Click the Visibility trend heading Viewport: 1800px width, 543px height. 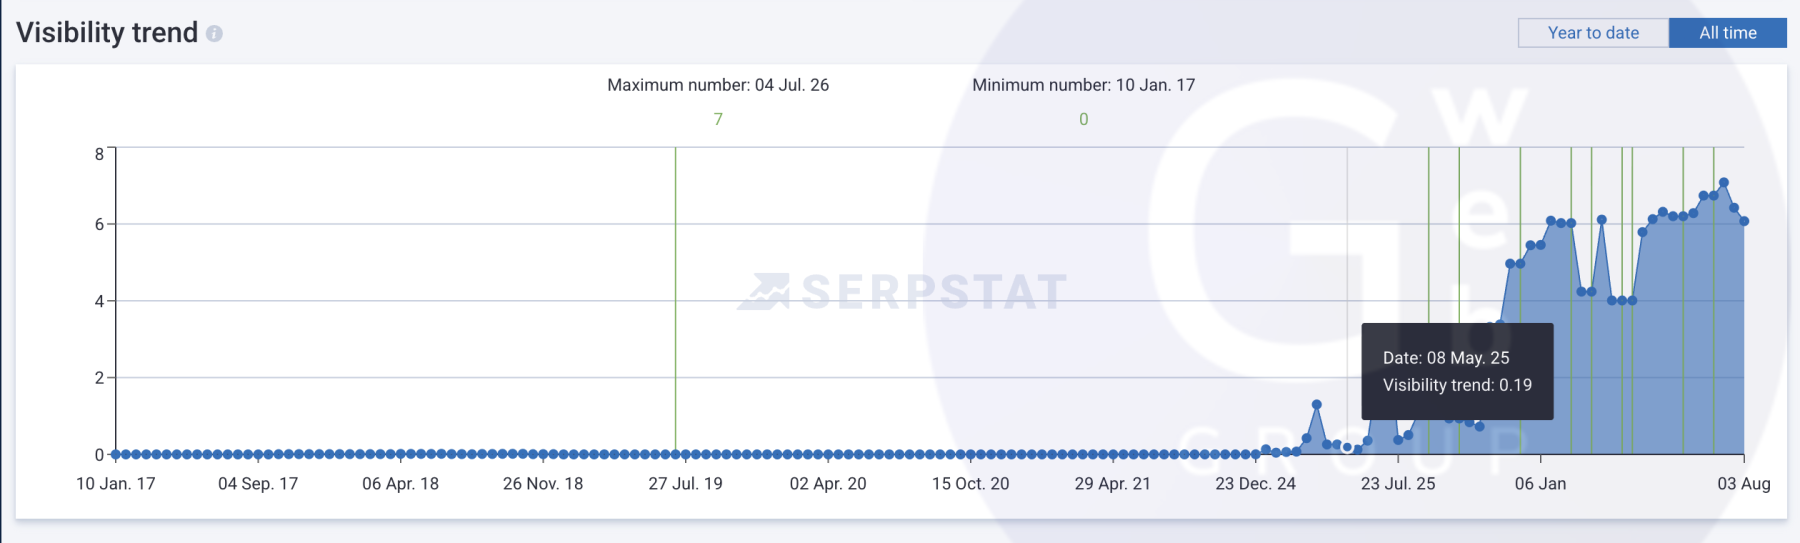107,33
